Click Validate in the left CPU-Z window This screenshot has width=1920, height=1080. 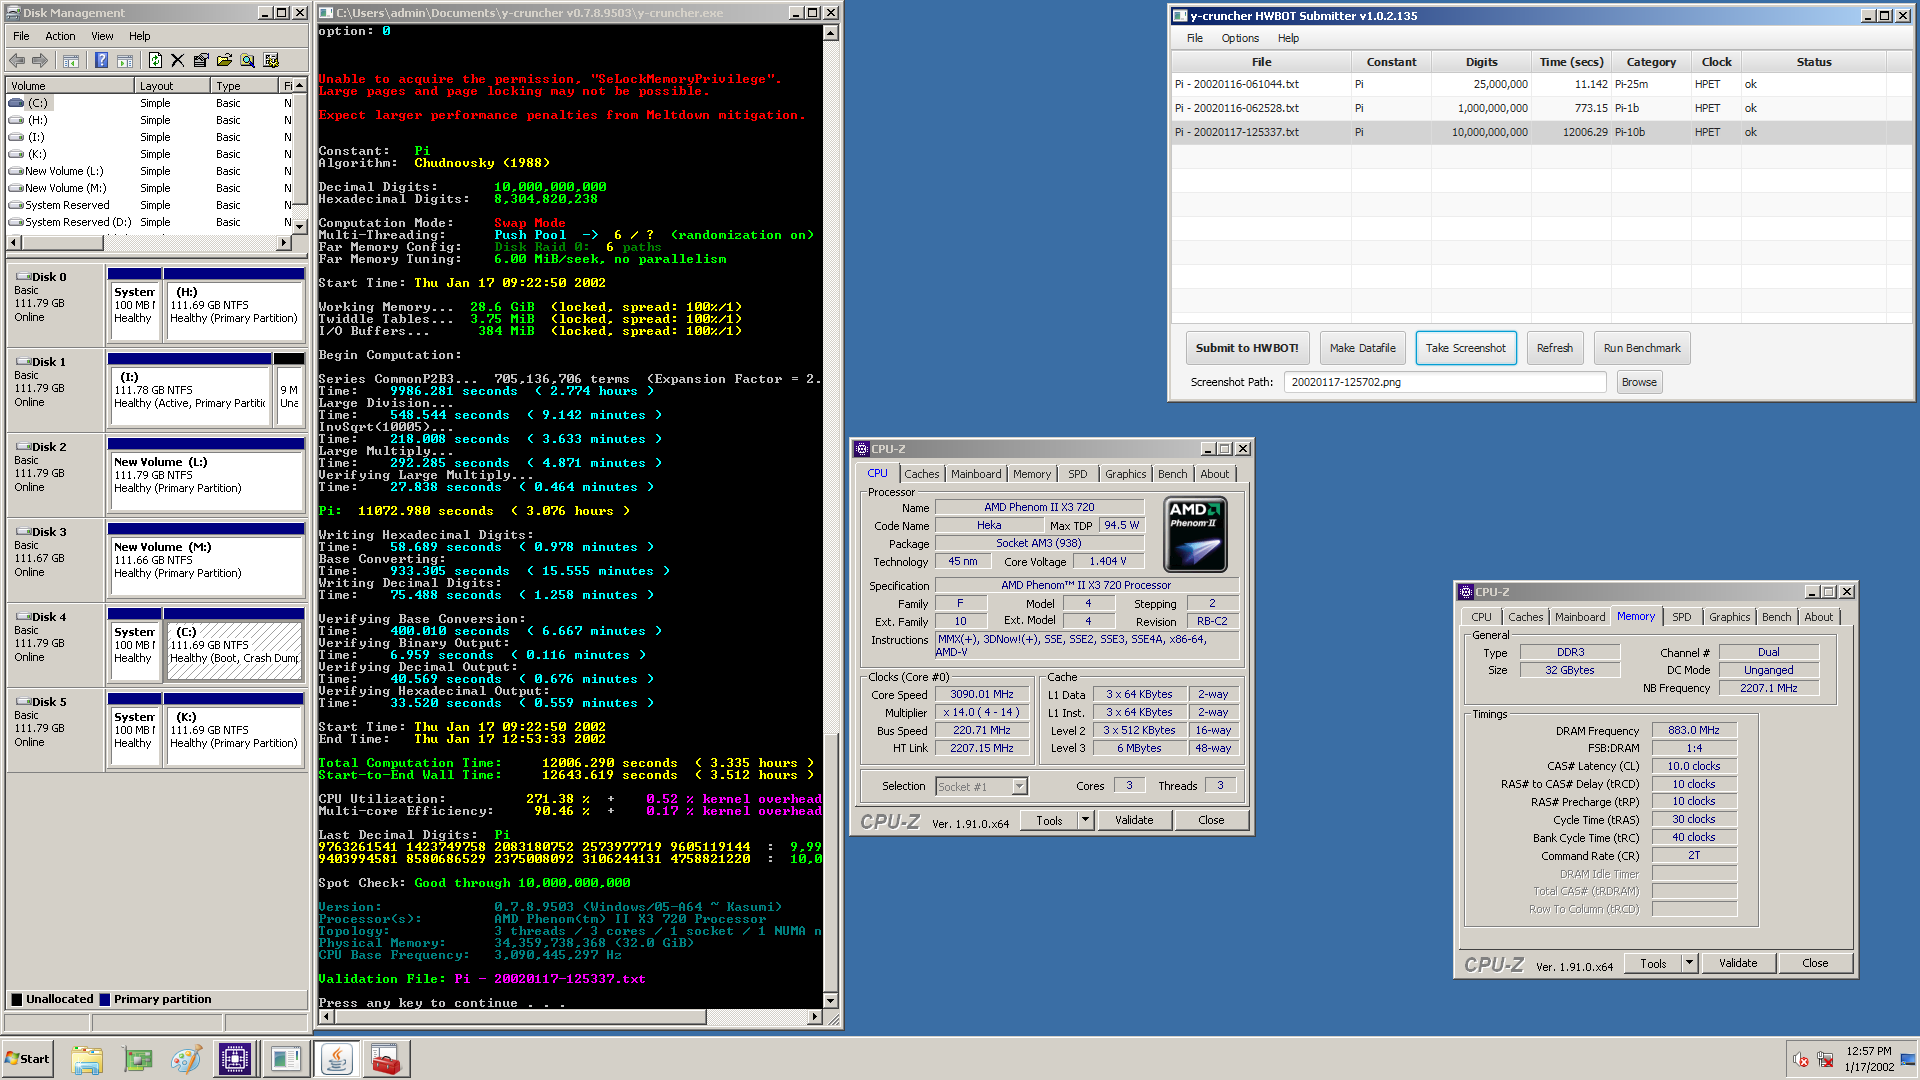(1133, 820)
